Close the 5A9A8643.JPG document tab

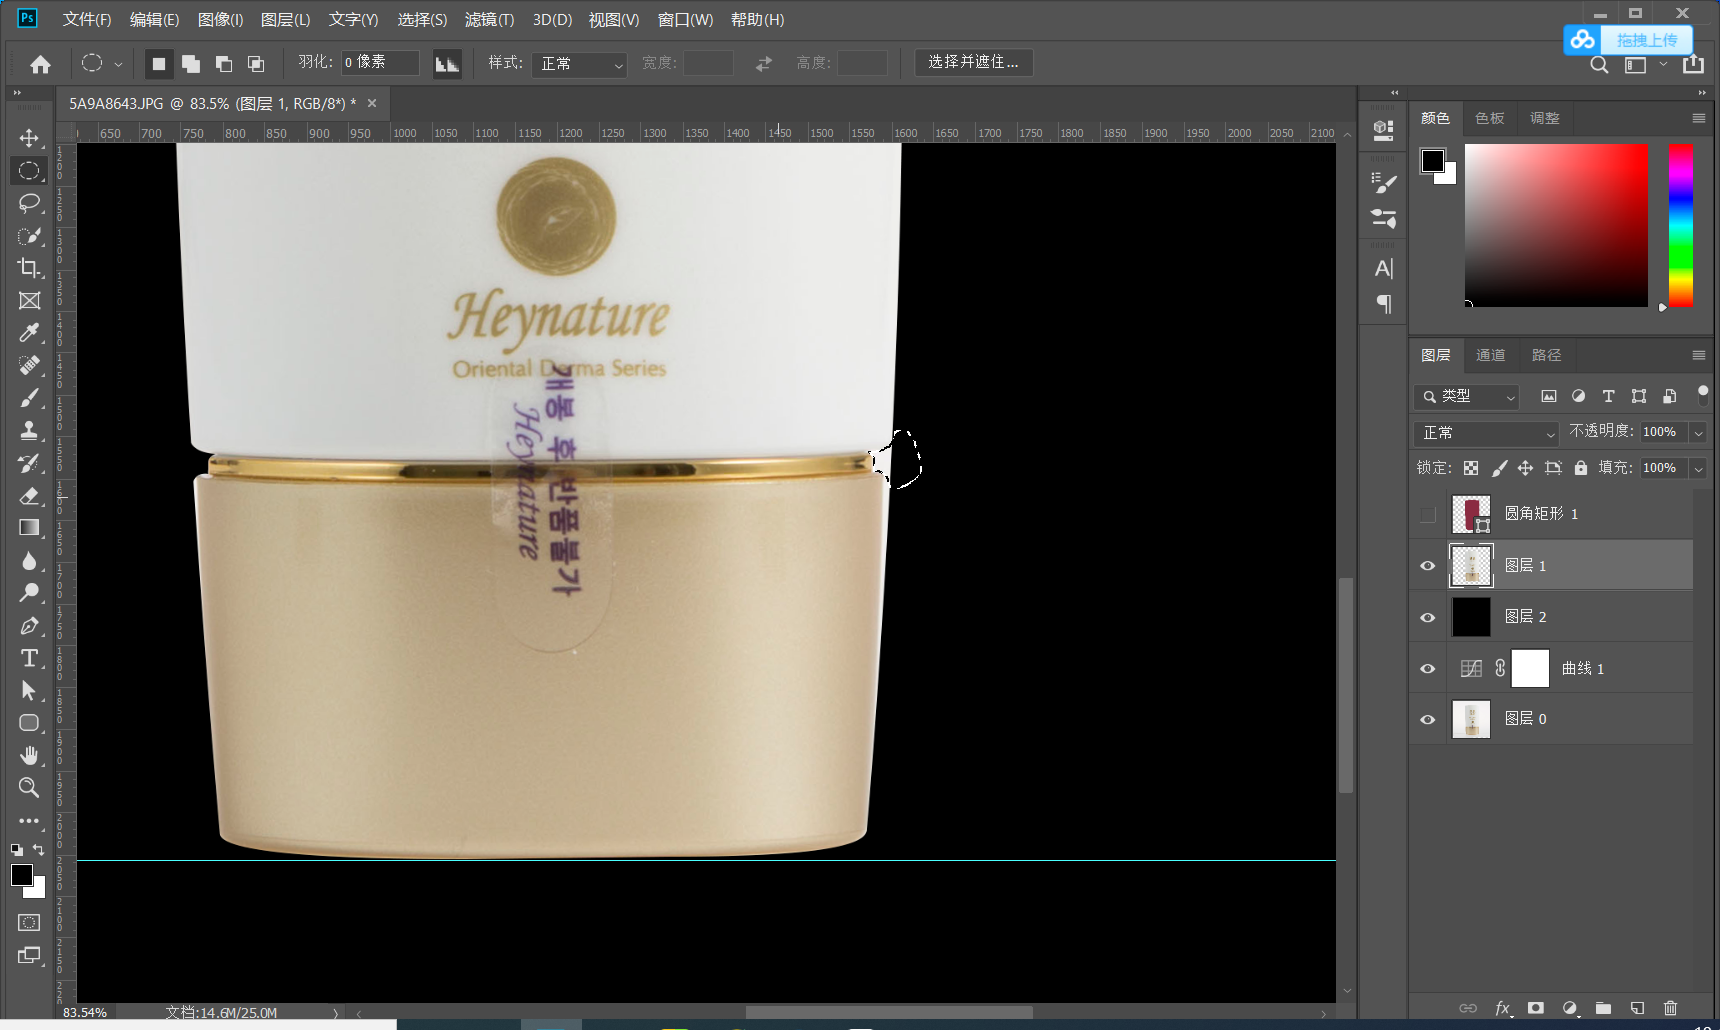(372, 103)
